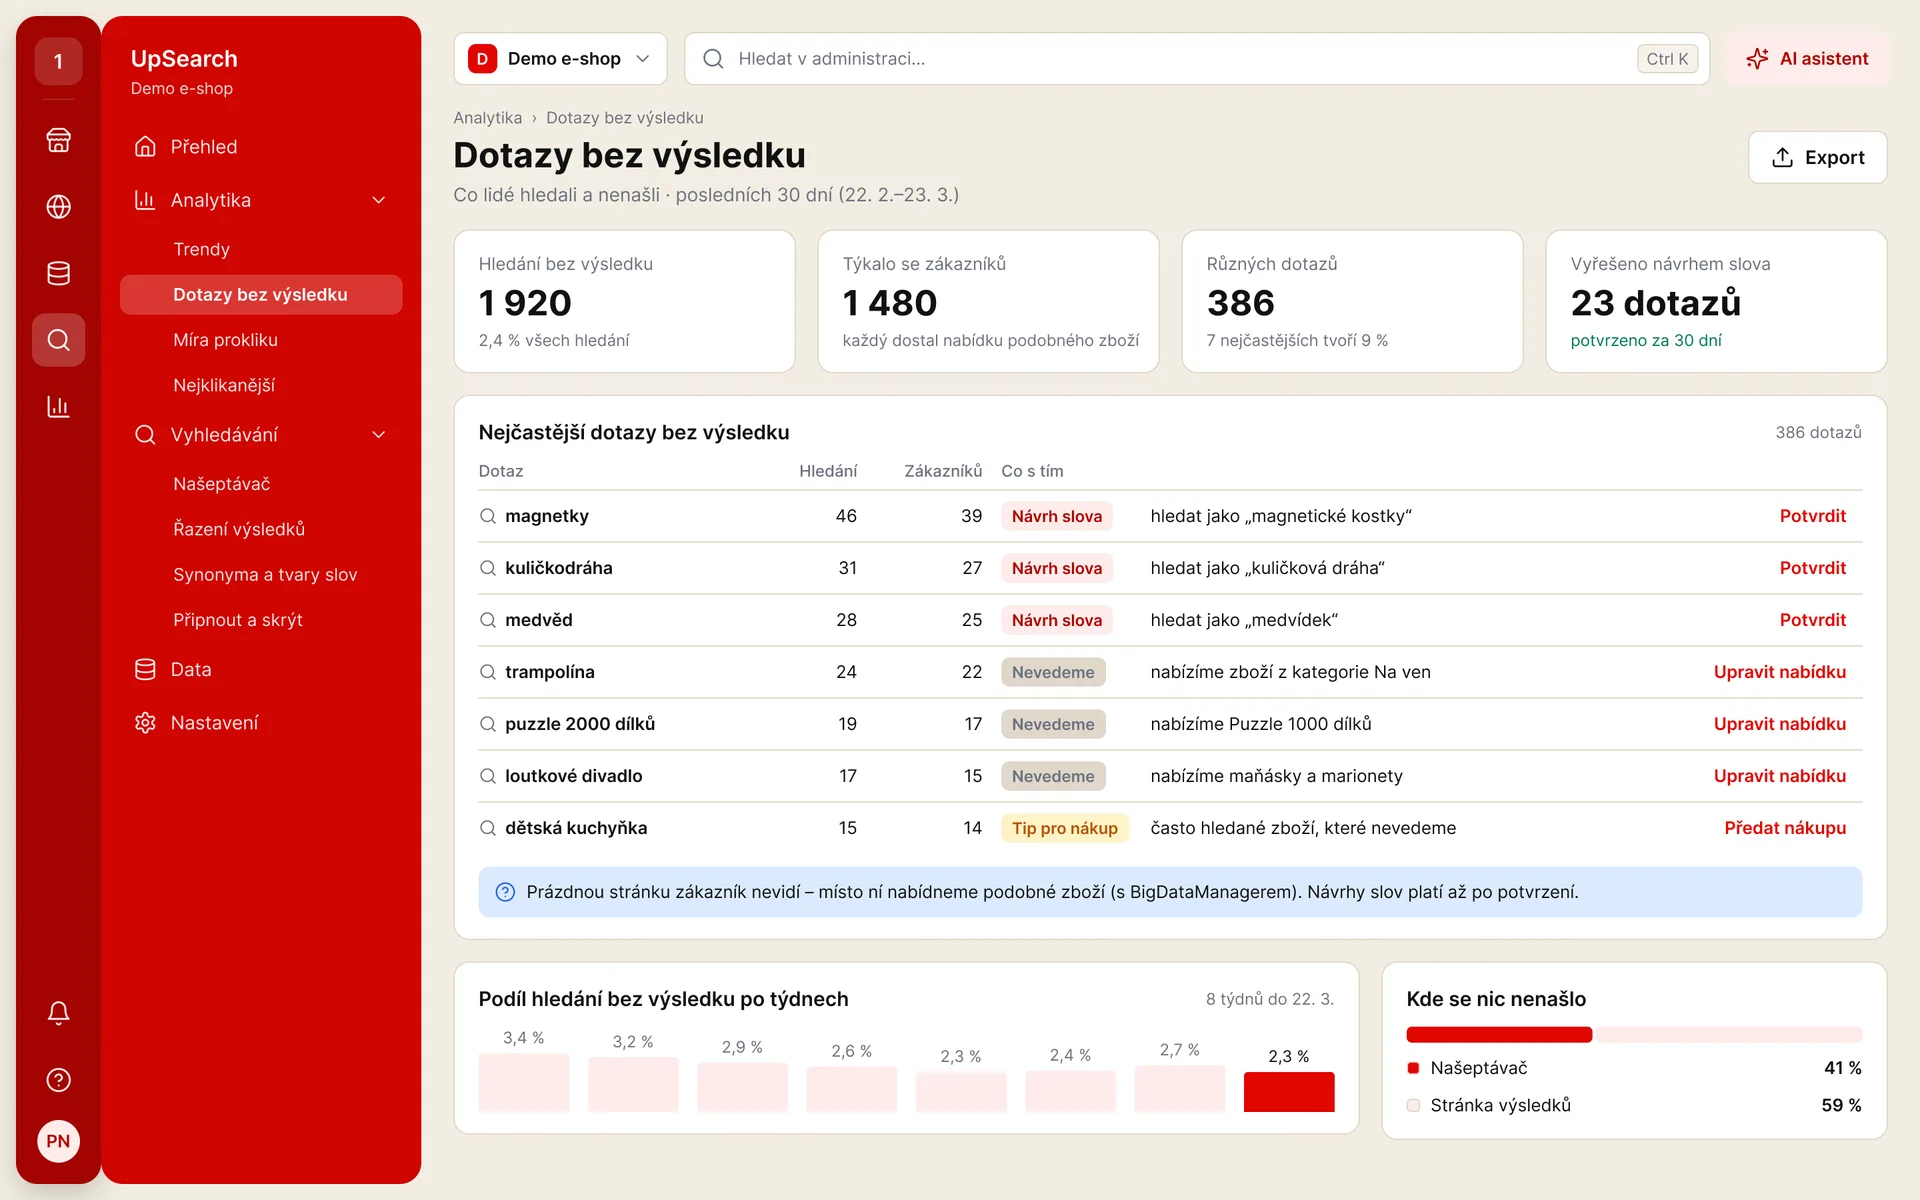This screenshot has height=1200, width=1920.
Task: Click the info icon in the blue notice
Action: [505, 892]
